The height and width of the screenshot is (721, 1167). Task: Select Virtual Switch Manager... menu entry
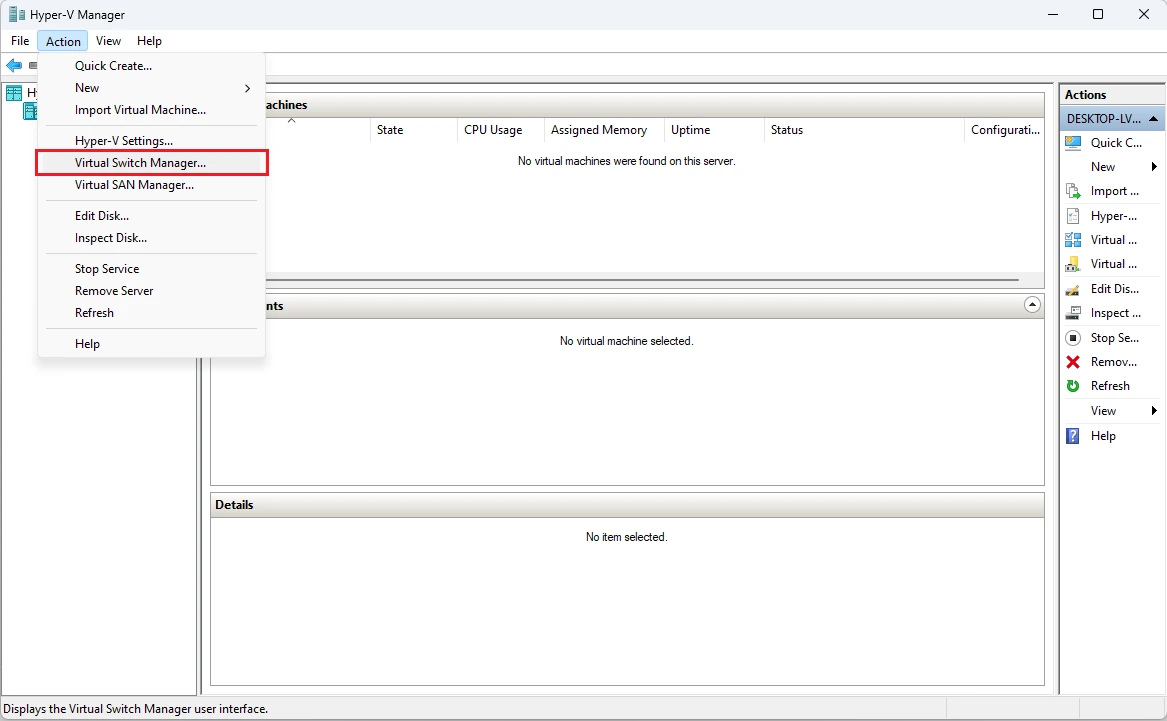click(x=151, y=162)
